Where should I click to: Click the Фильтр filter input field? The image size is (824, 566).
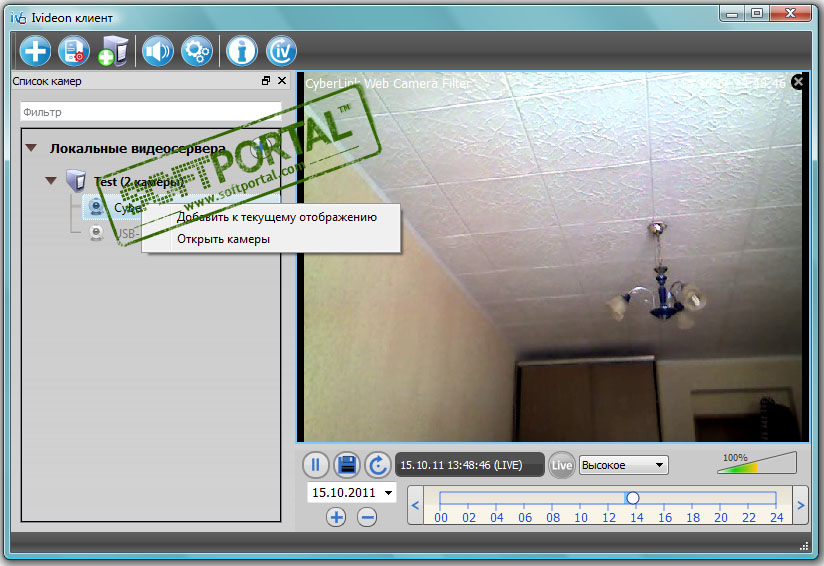(x=151, y=112)
